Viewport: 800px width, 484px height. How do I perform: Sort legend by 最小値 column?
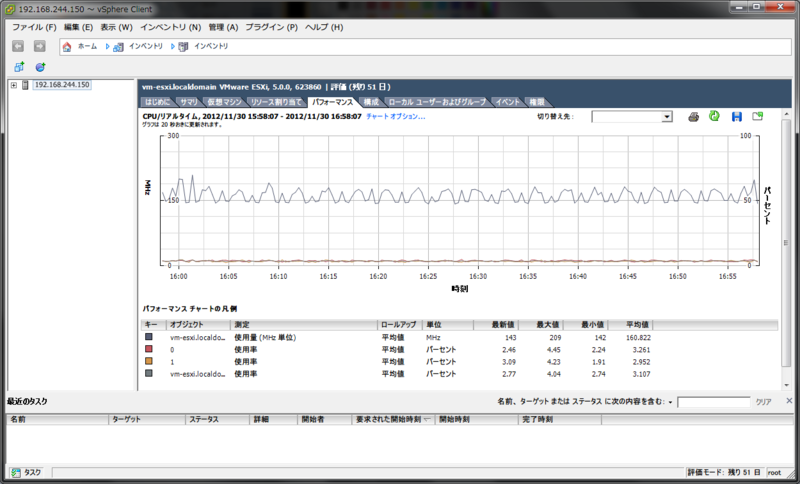point(586,324)
